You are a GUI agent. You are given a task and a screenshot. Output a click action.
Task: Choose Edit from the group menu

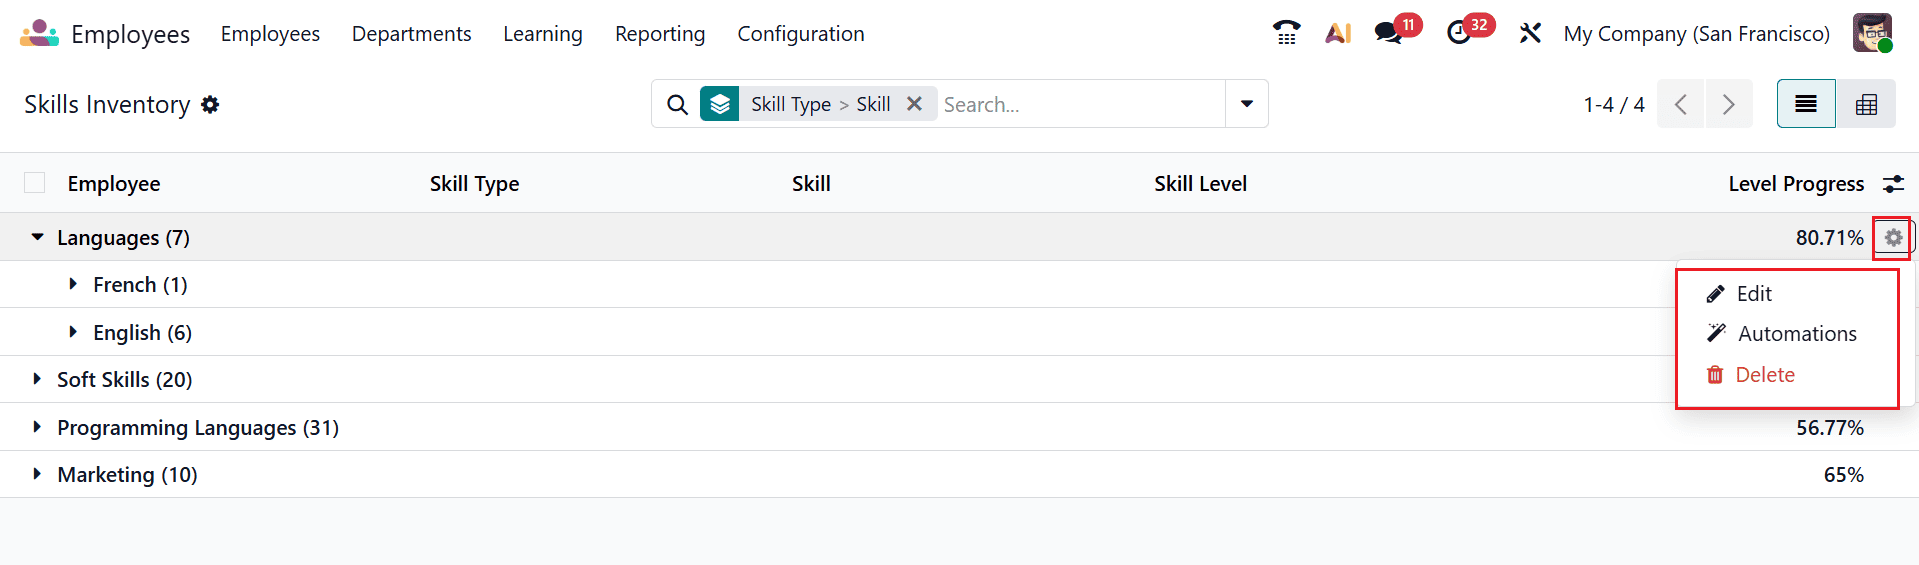pos(1754,293)
